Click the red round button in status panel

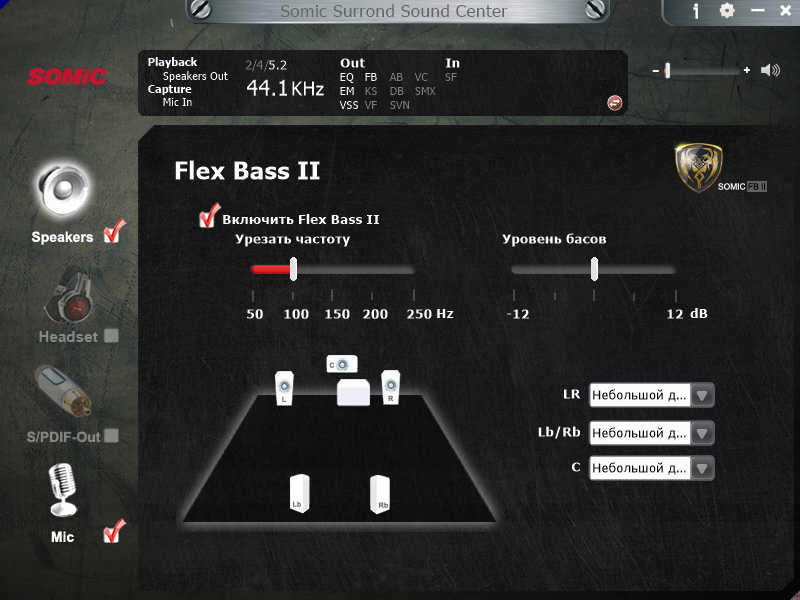614,103
